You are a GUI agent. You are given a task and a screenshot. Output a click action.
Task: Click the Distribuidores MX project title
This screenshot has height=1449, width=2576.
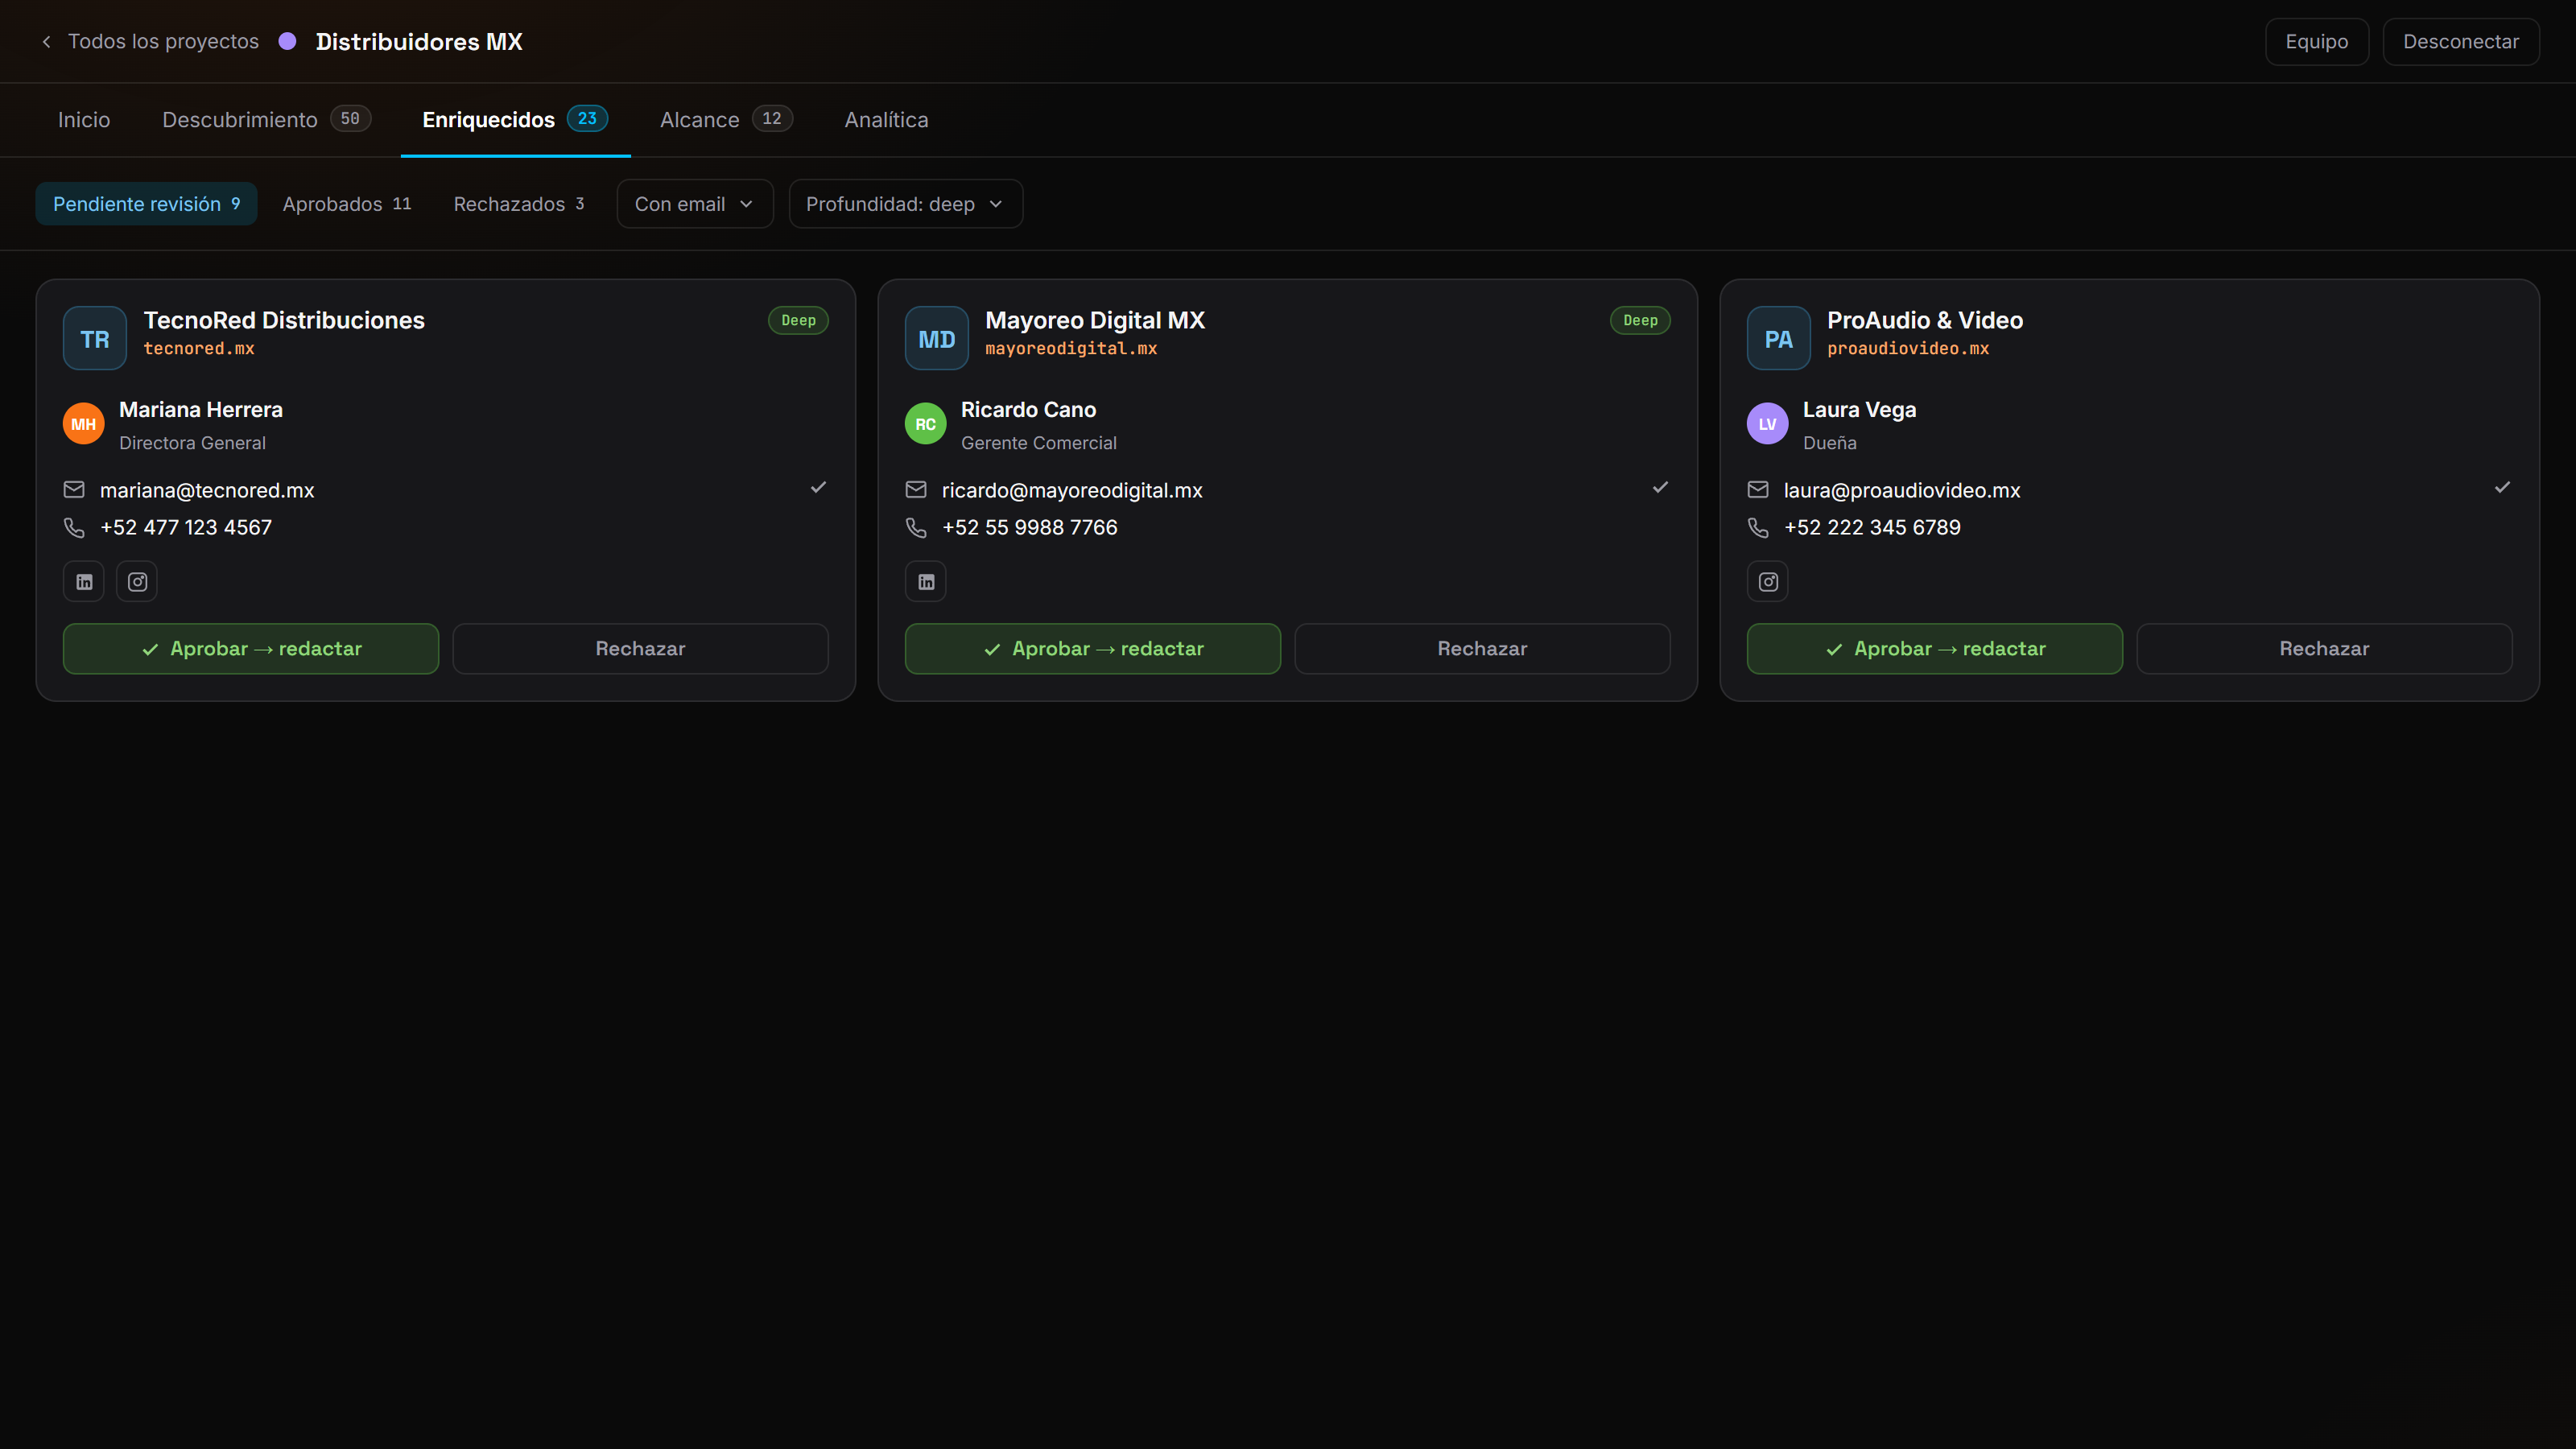(419, 41)
